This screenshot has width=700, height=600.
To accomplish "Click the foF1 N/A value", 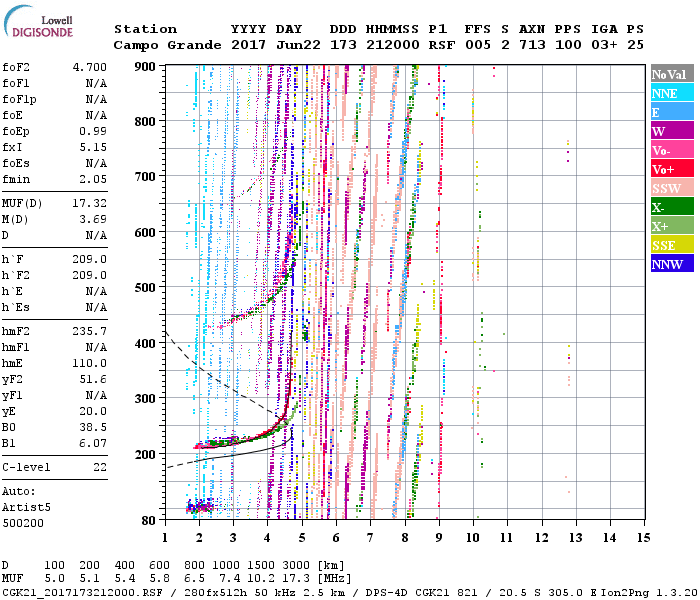I will (x=96, y=83).
